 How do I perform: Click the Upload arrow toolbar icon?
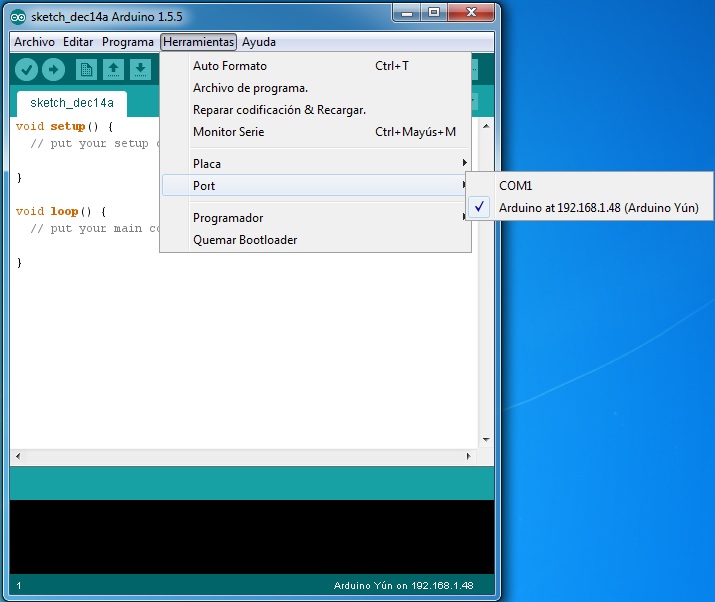point(54,70)
